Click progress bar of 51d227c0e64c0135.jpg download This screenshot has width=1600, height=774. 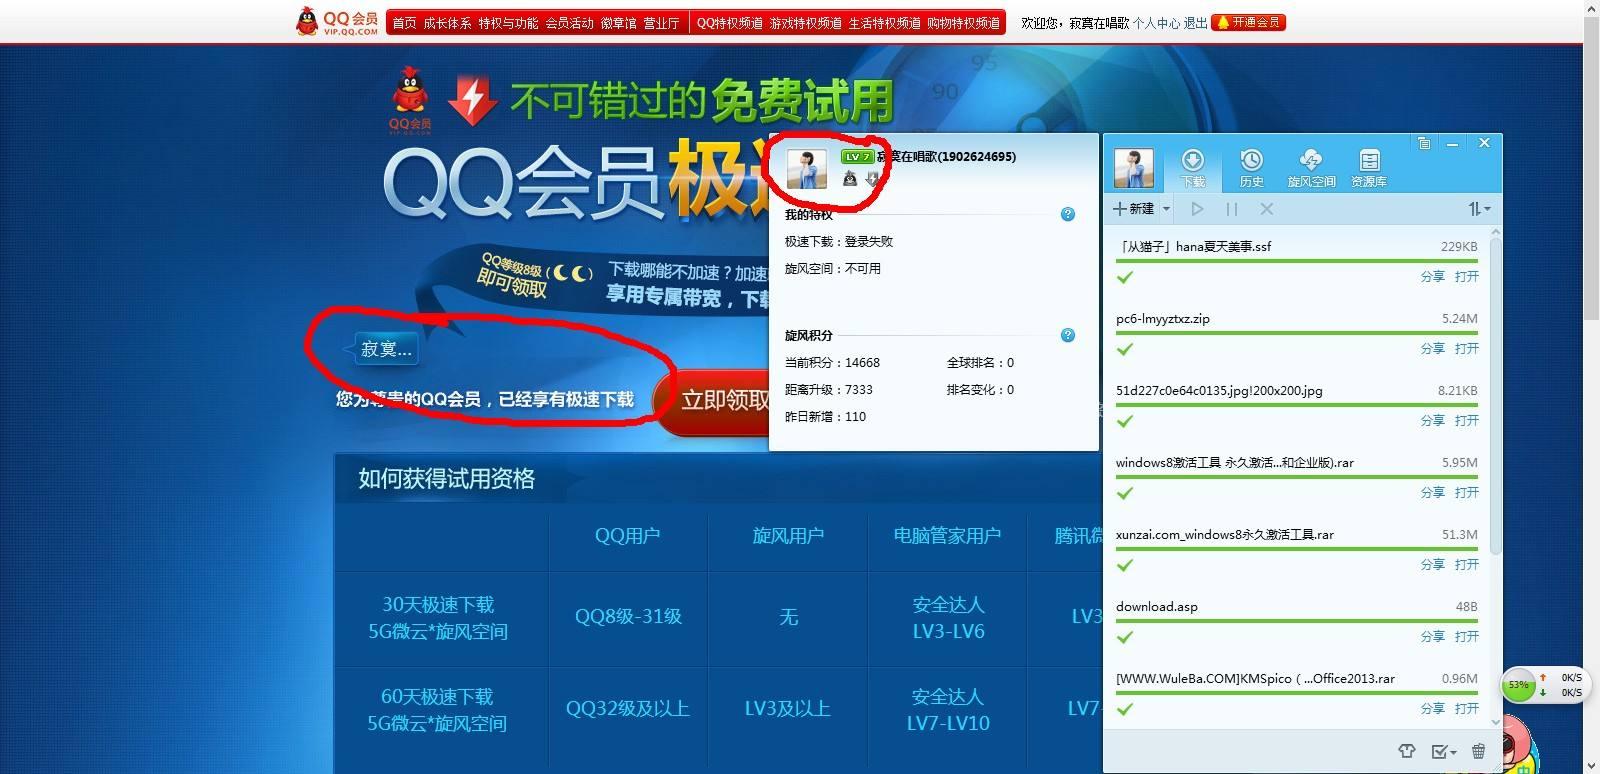(x=1296, y=405)
